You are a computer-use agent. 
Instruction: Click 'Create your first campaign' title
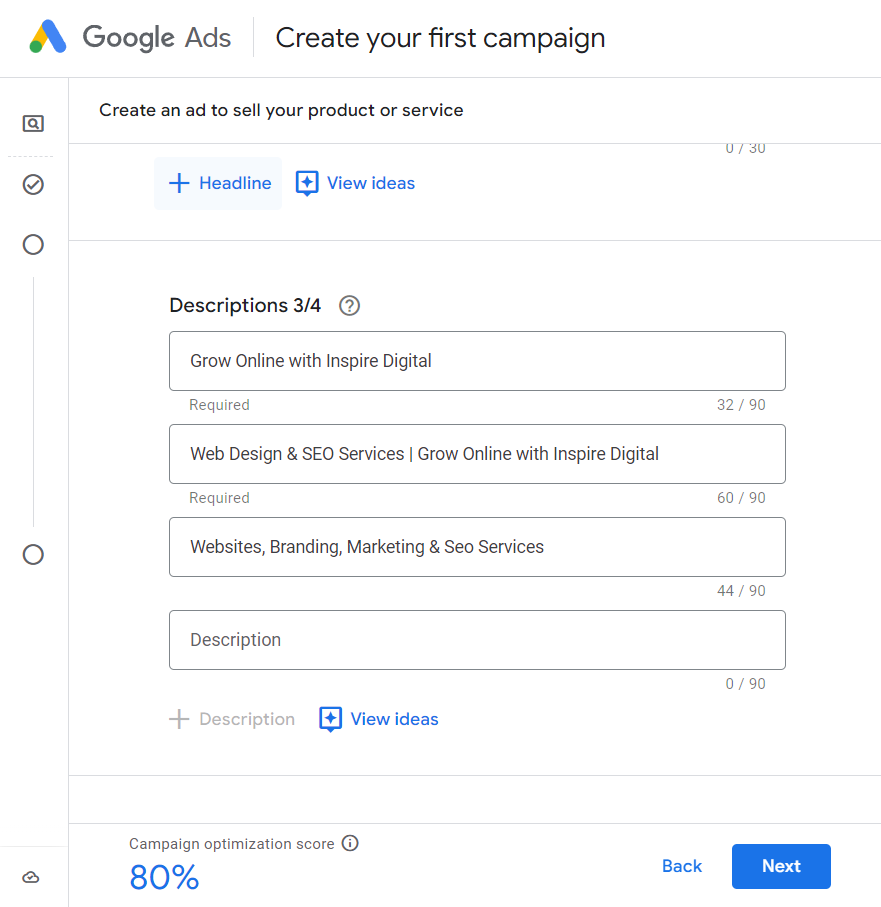440,39
